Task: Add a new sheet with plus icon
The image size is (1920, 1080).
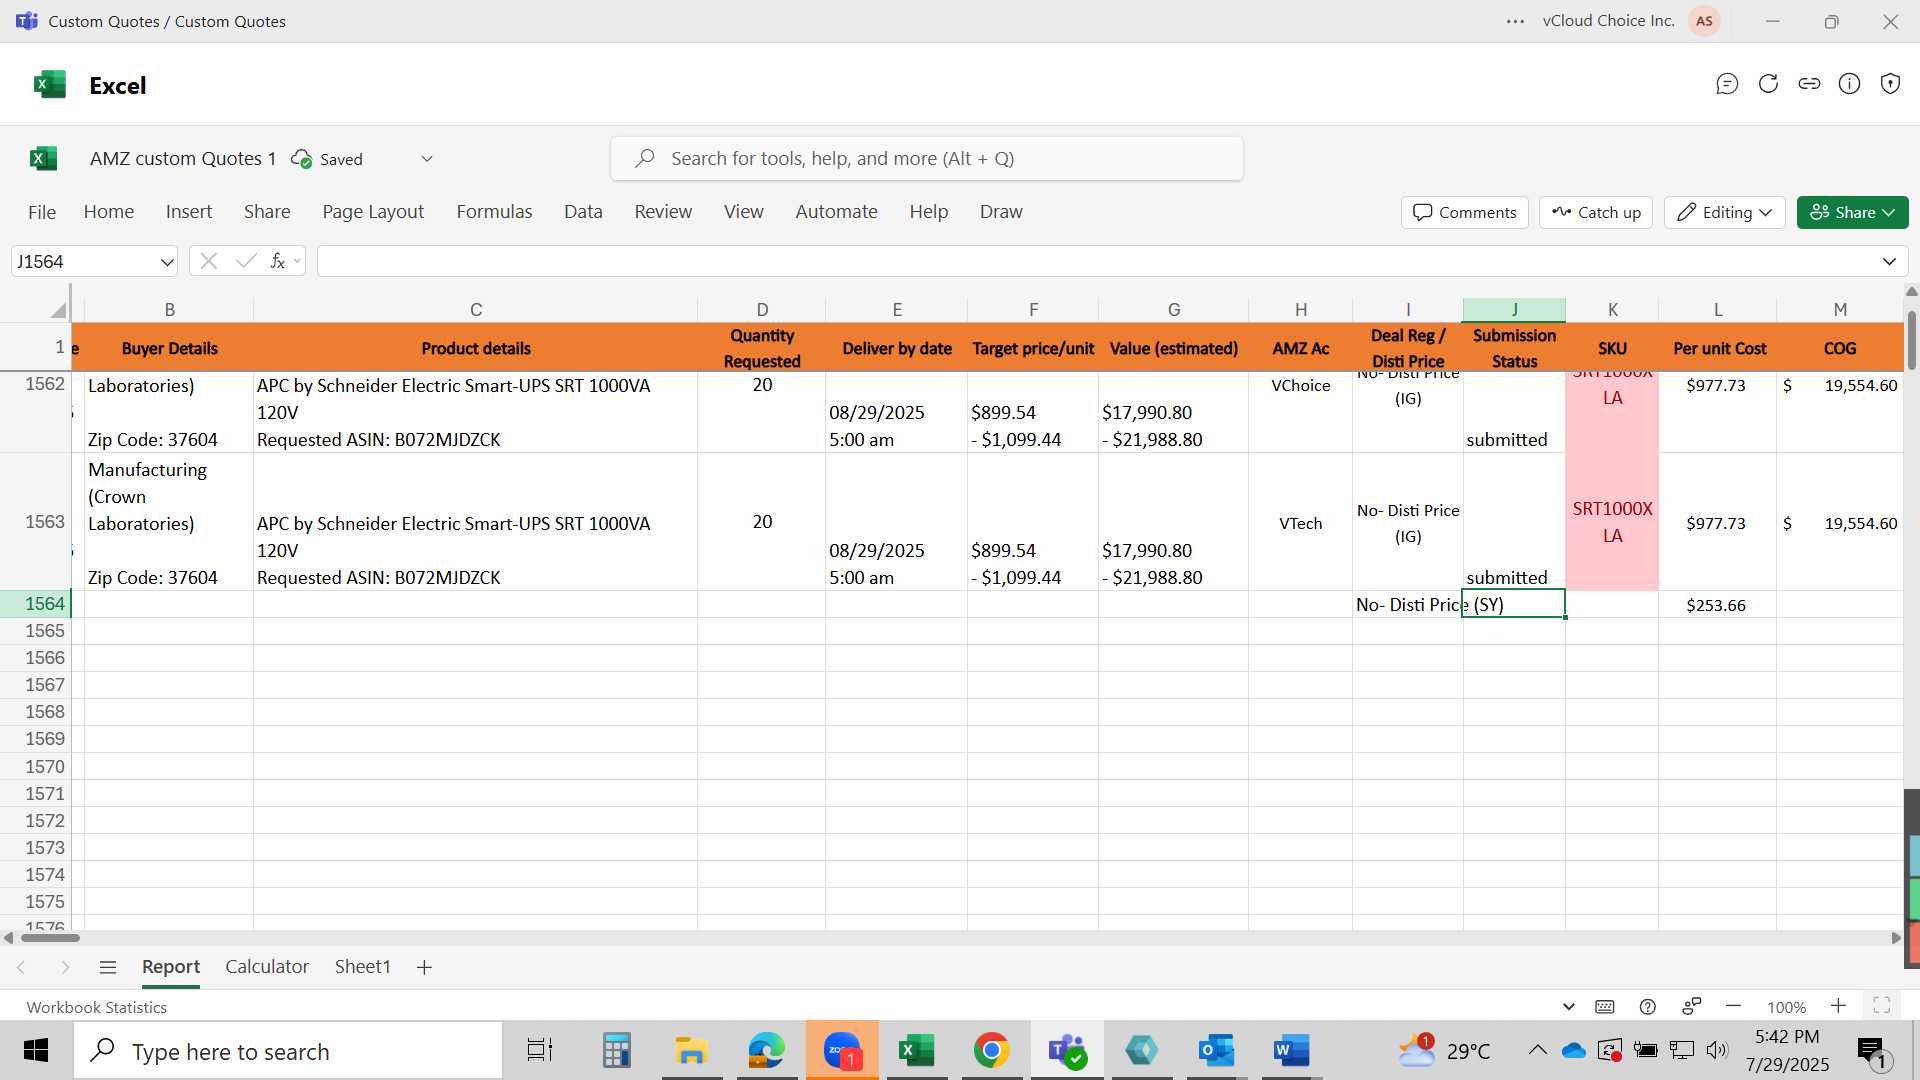Action: [424, 967]
